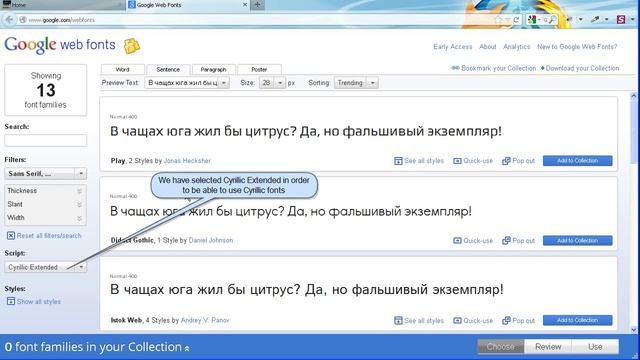Click Show all styles link
640x360 pixels.
coord(34,302)
